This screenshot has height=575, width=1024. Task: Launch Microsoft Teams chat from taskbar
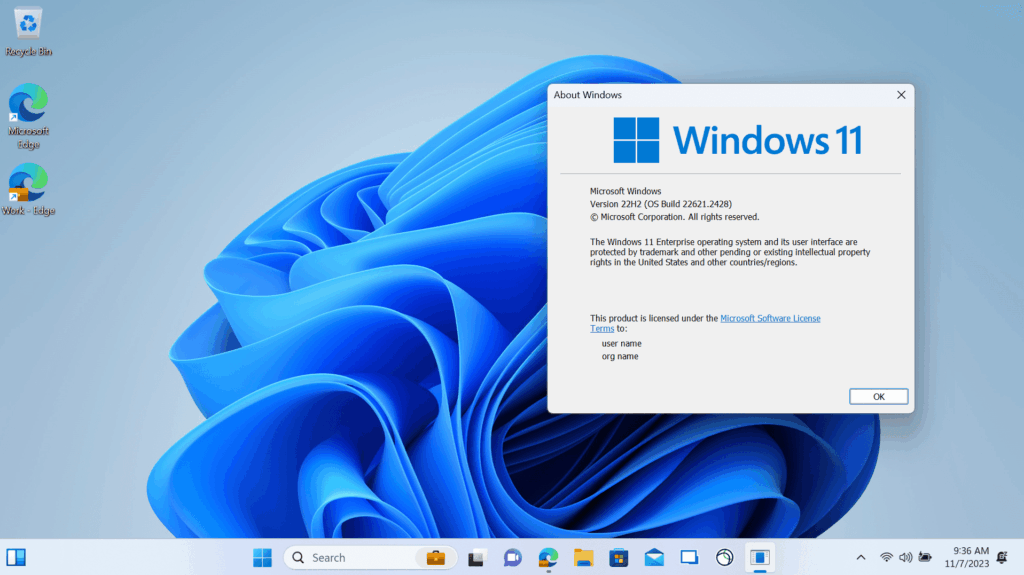pyautogui.click(x=512, y=557)
